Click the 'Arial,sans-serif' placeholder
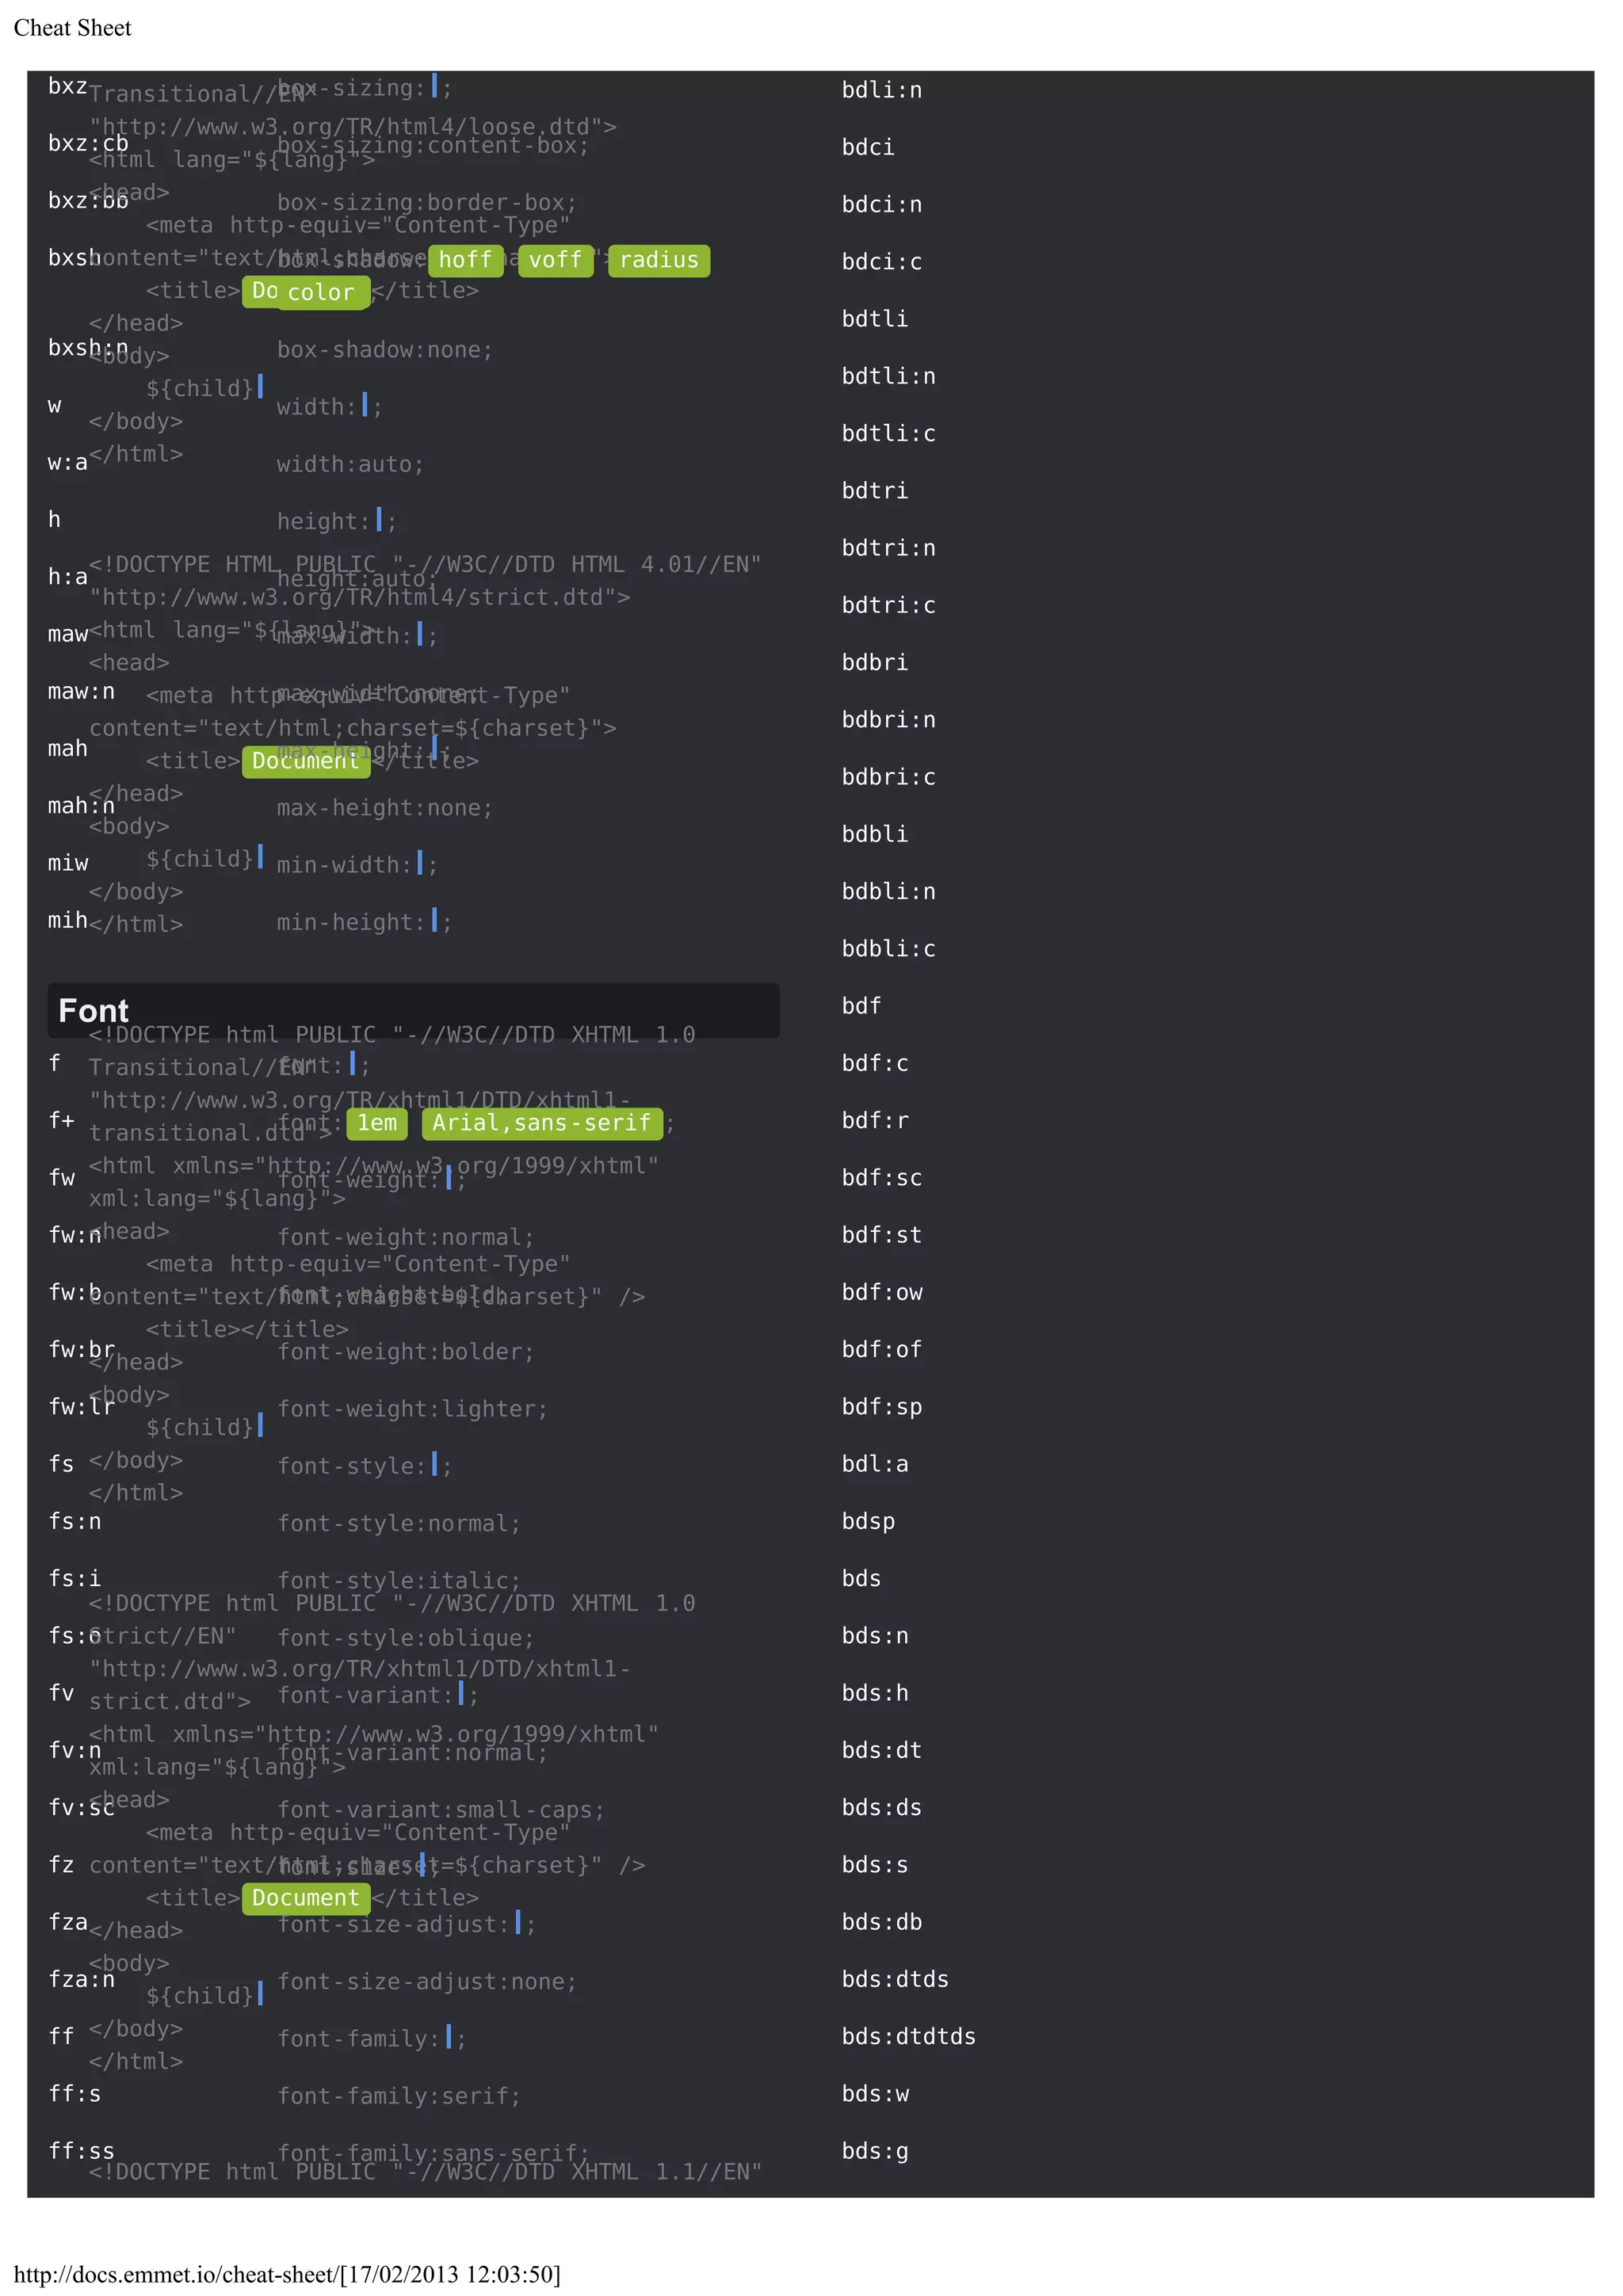Screen dimensions: 1623x2296 pos(541,1123)
